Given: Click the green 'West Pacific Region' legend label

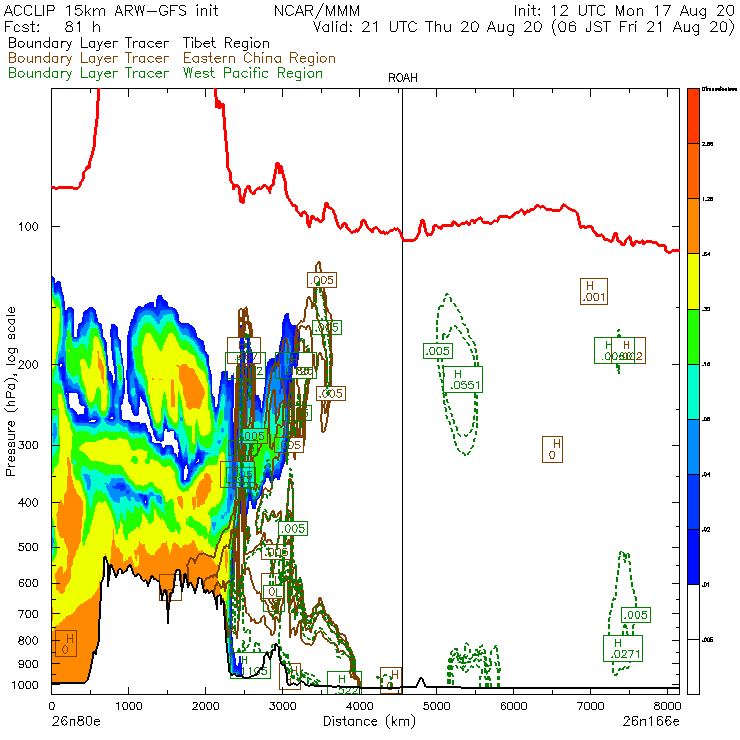Looking at the screenshot, I should [252, 73].
